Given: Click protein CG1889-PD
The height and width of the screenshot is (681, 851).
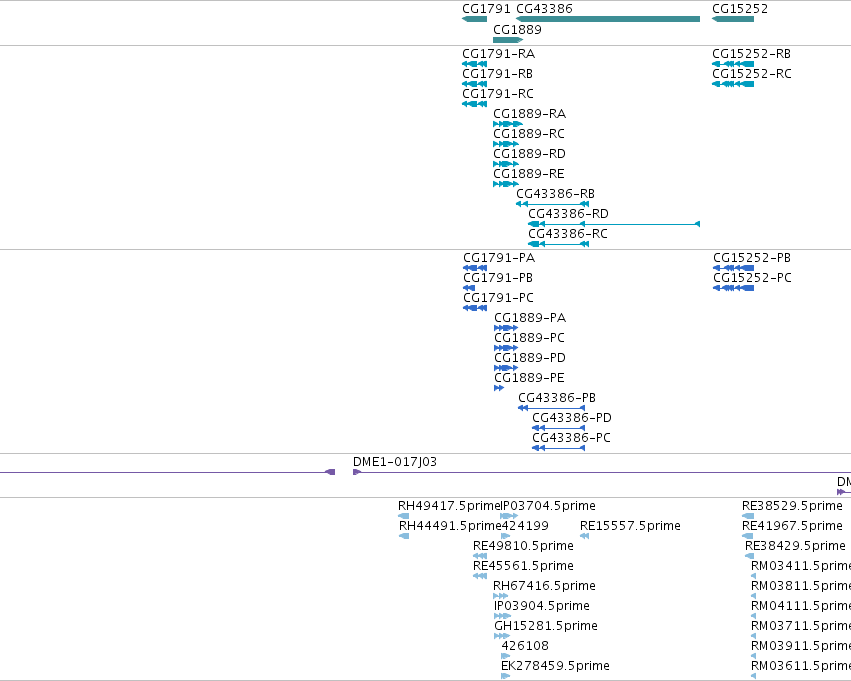Looking at the screenshot, I should coord(530,358).
